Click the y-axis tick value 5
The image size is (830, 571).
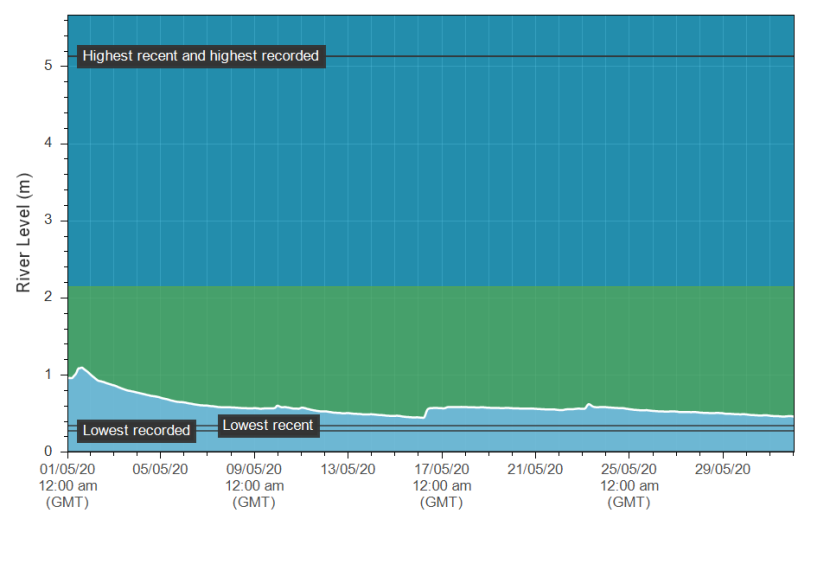pos(48,67)
